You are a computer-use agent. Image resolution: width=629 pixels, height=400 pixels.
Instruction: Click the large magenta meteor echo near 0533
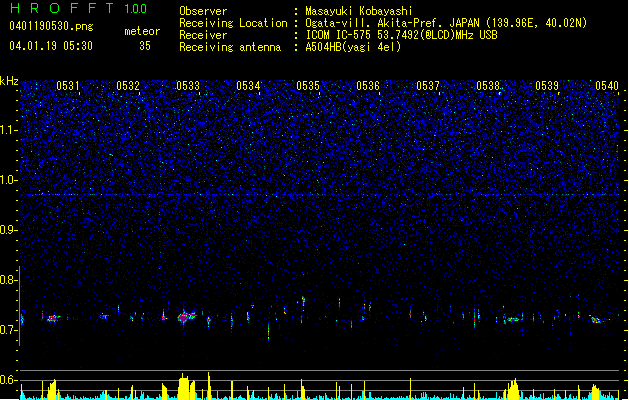tap(183, 318)
